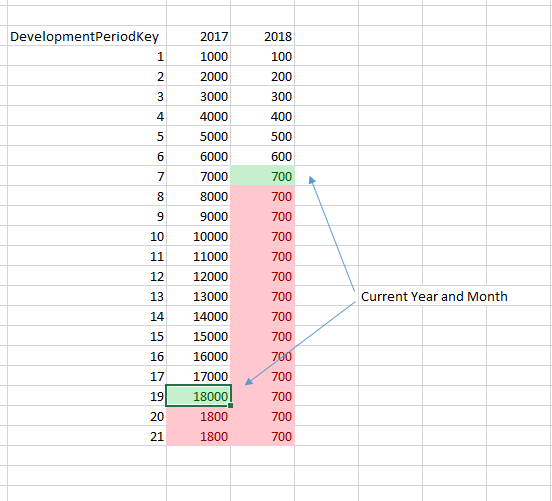Click the period key cell with value 21
552x501 pixels.
87,436
